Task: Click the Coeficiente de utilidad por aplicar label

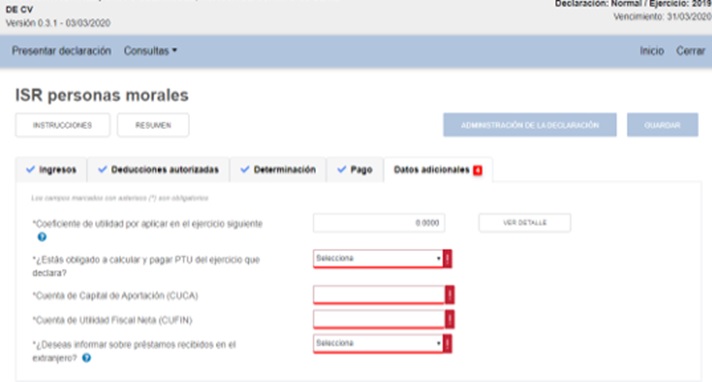Action: [148, 223]
